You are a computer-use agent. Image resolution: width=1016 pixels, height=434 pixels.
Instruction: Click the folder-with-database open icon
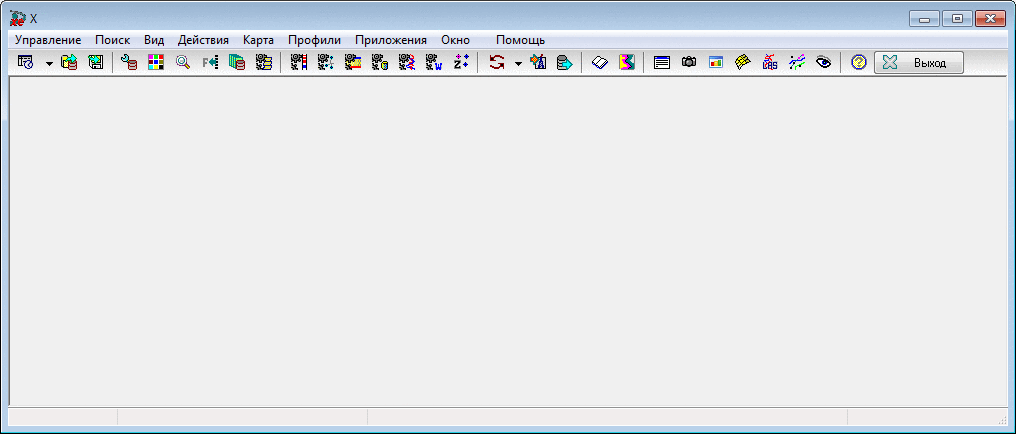69,63
